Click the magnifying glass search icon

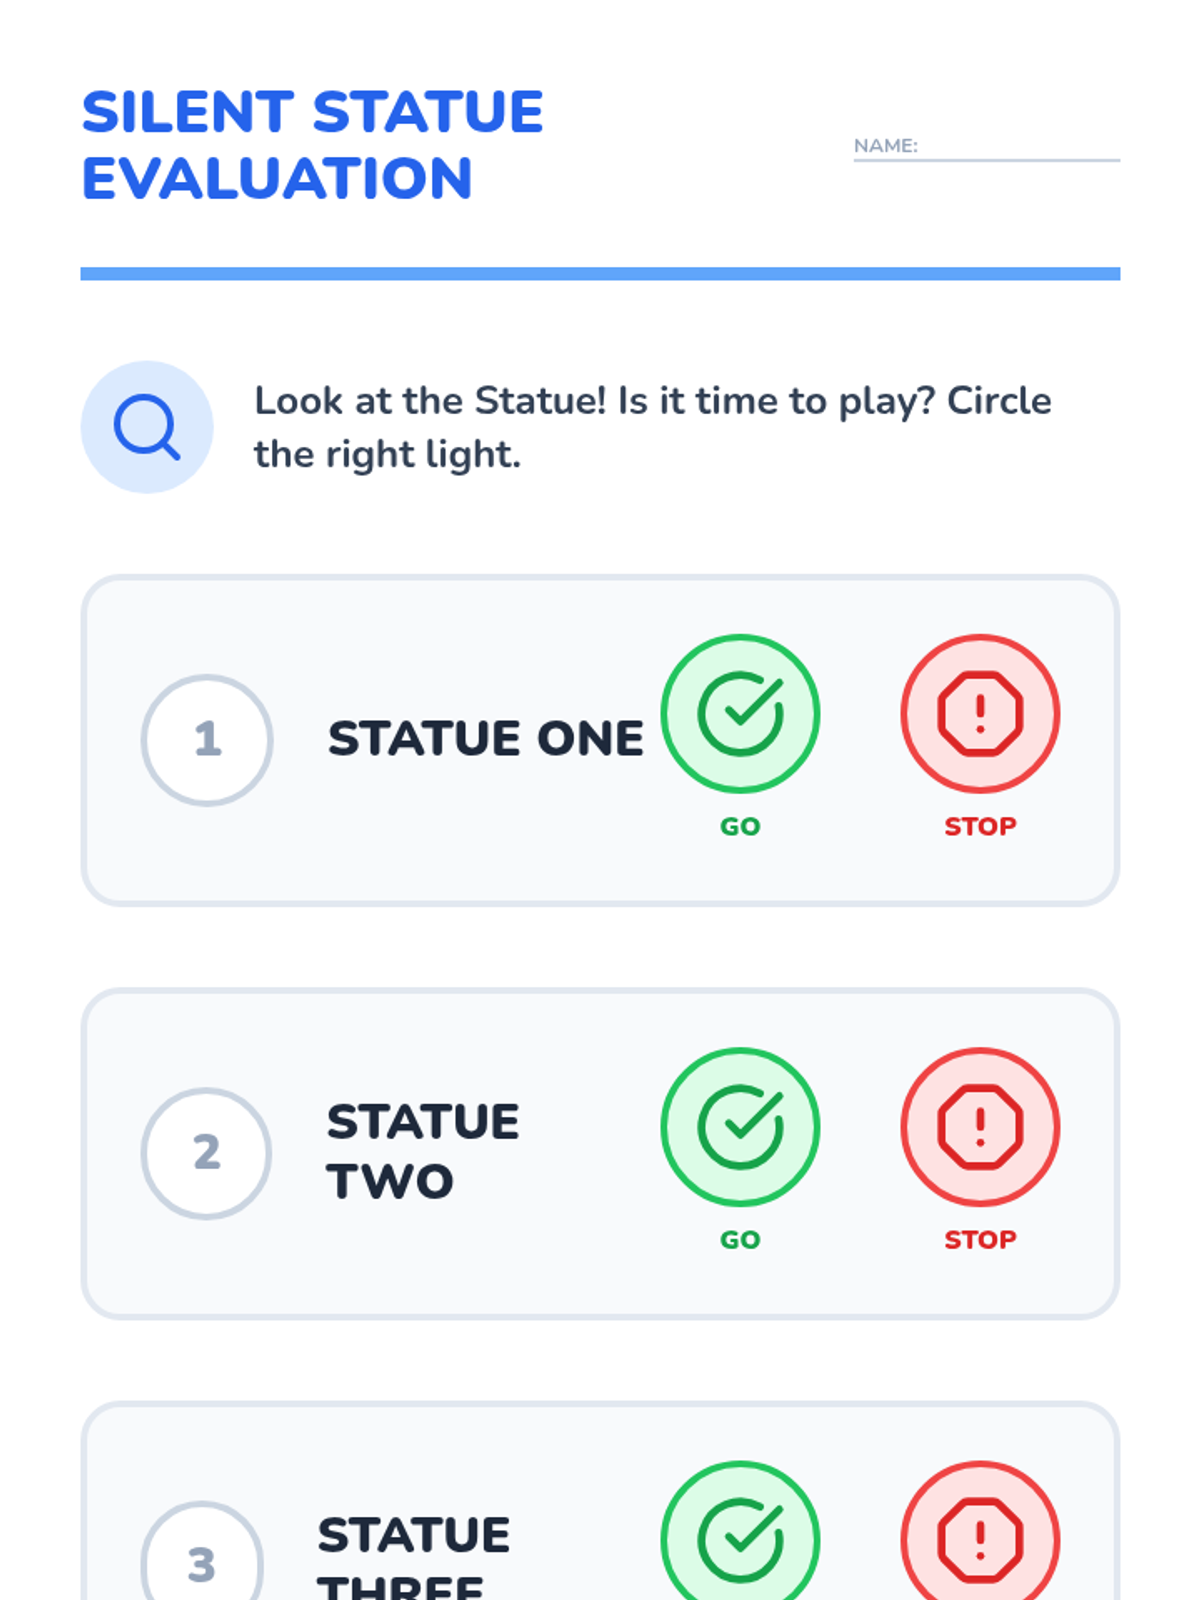(x=147, y=427)
